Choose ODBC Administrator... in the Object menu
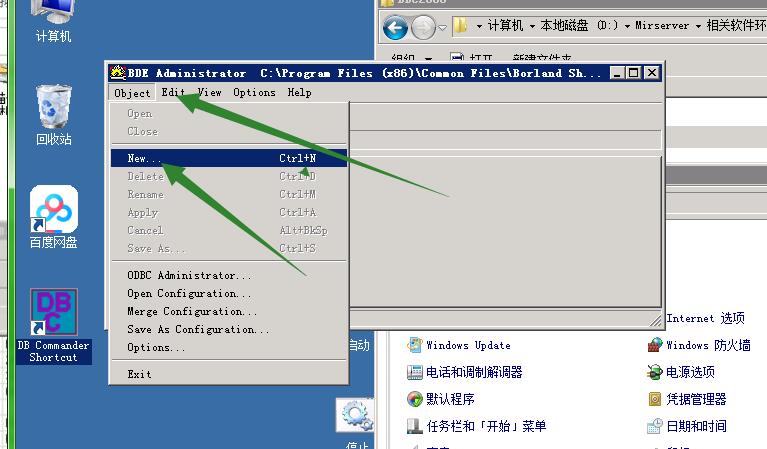Image resolution: width=767 pixels, height=449 pixels. coord(189,275)
